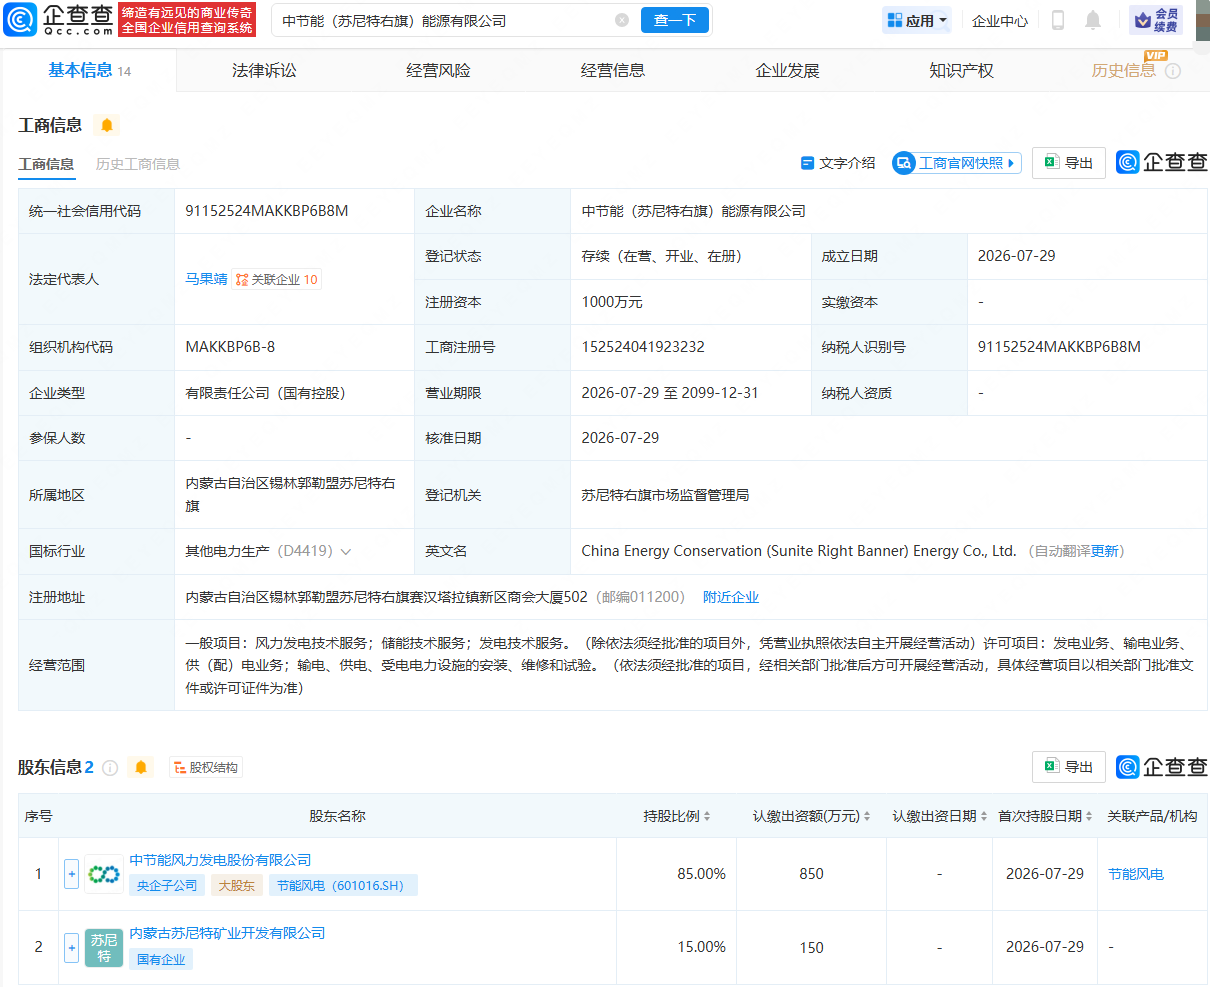Switch to 经营风险 tab
The image size is (1210, 987).
[x=438, y=71]
